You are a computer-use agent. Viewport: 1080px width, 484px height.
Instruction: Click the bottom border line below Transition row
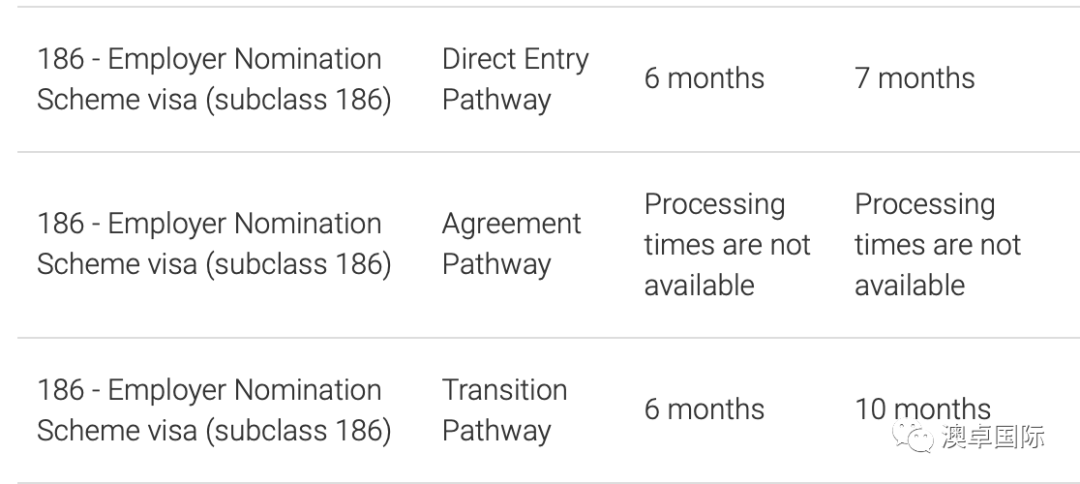(x=548, y=483)
